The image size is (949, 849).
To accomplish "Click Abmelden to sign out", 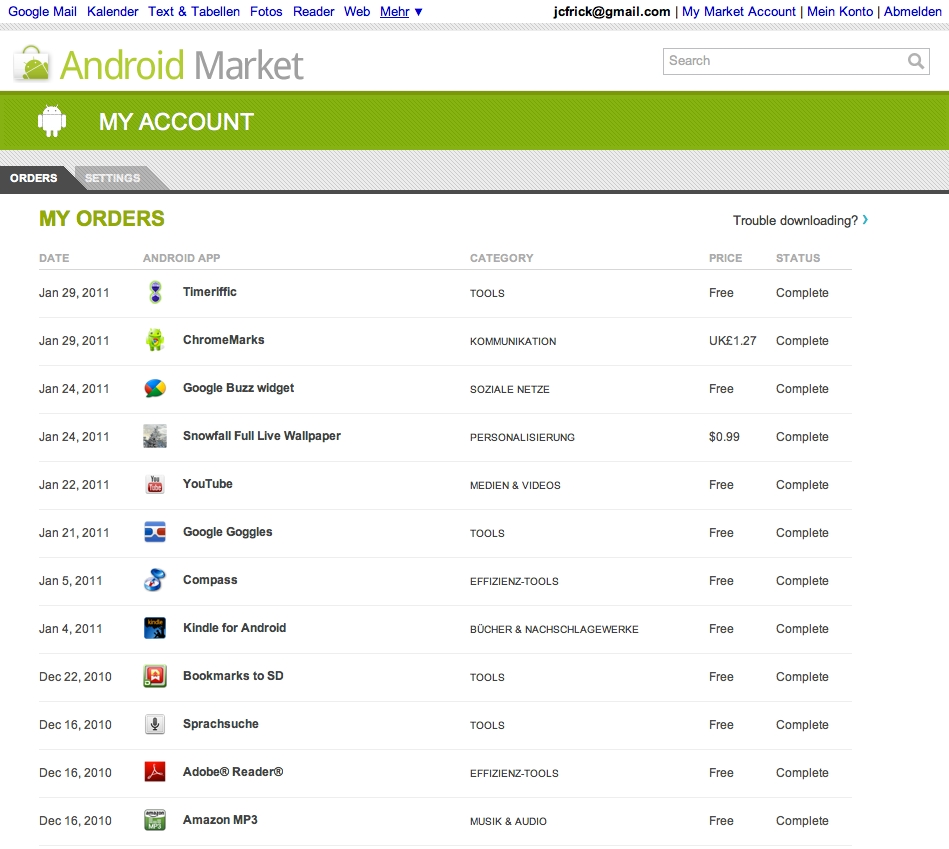I will pos(913,11).
